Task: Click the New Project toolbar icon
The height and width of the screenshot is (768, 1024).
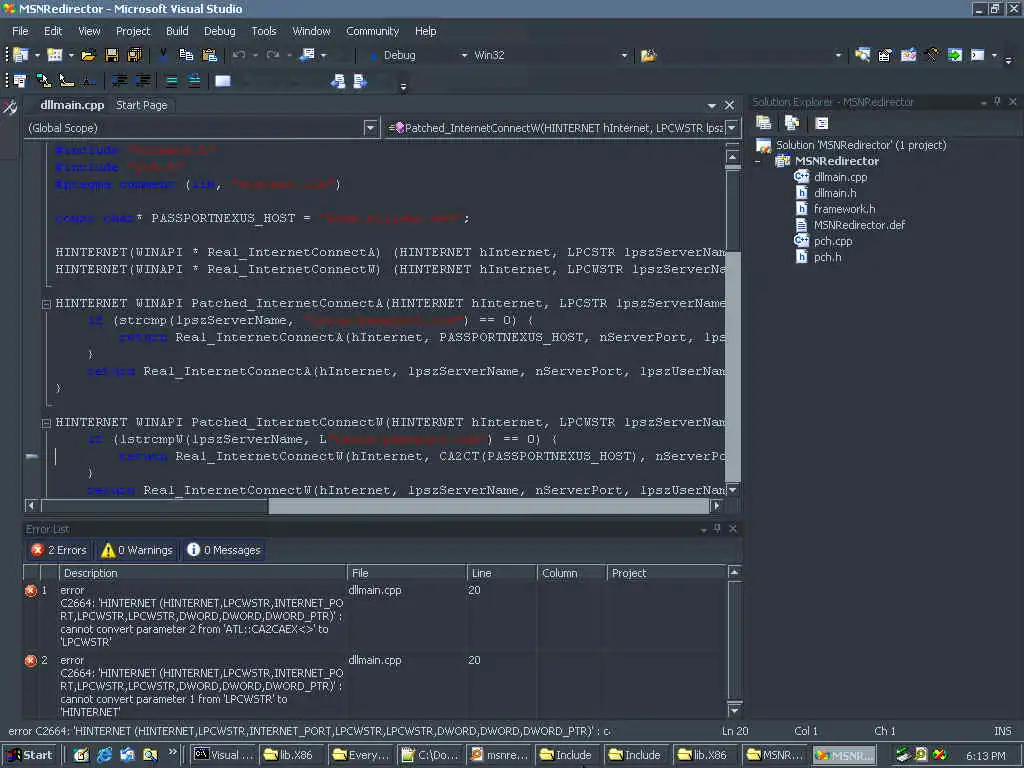Action: [x=20, y=56]
